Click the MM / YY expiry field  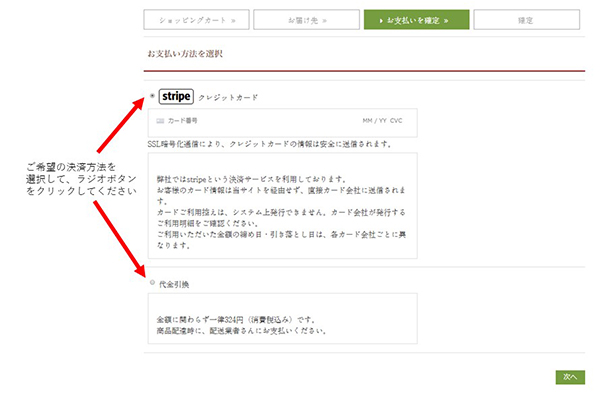374,121
